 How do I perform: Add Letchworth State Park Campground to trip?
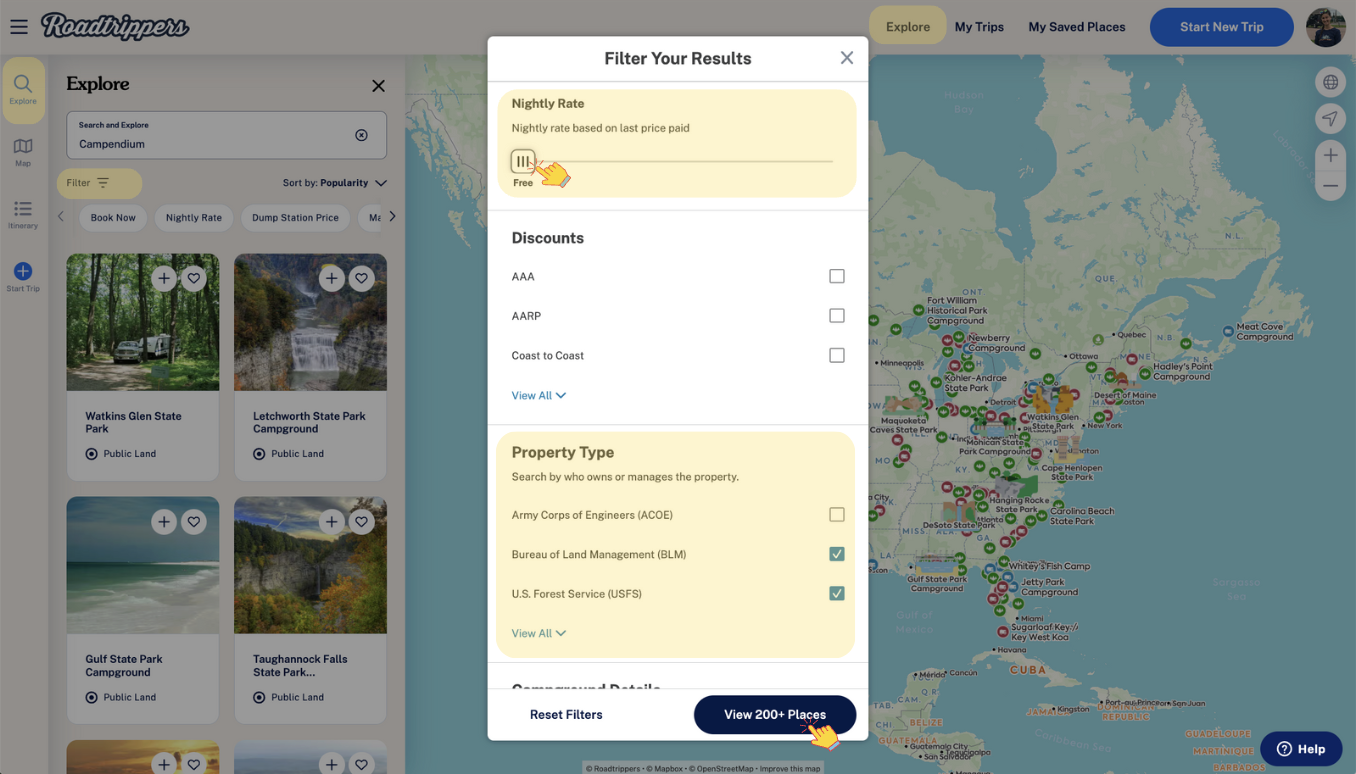332,279
